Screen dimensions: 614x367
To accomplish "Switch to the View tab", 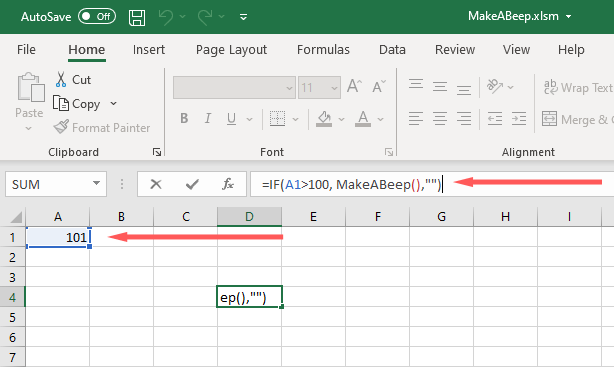I will tap(516, 50).
